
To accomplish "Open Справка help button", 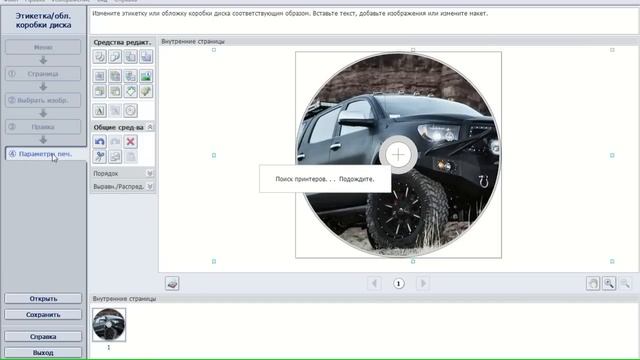I will [43, 337].
